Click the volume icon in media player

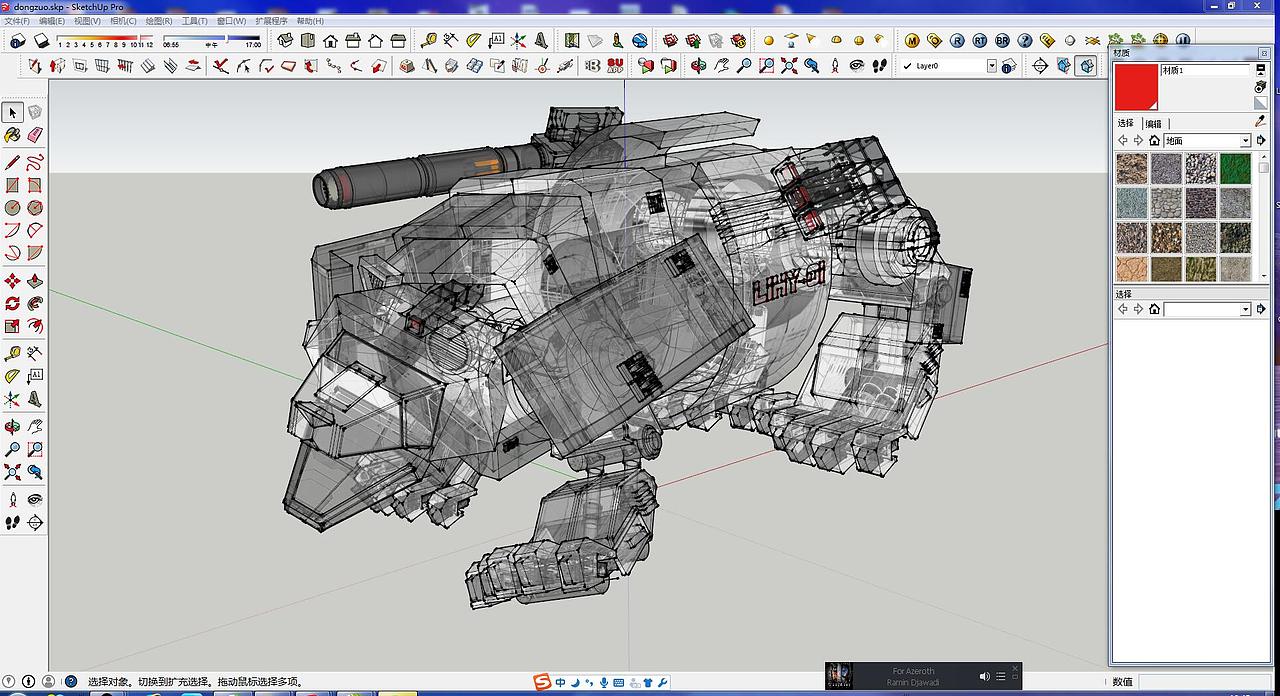coord(984,677)
